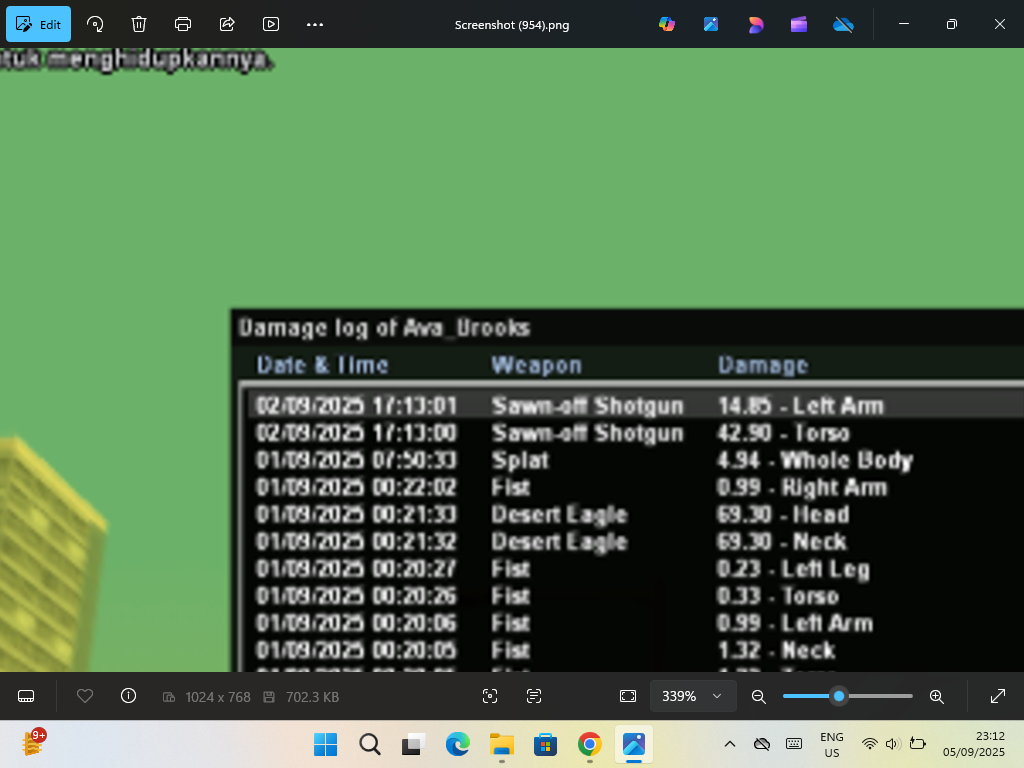1024x768 pixels.
Task: Open the 339% zoom level dropdown
Action: pyautogui.click(x=693, y=696)
